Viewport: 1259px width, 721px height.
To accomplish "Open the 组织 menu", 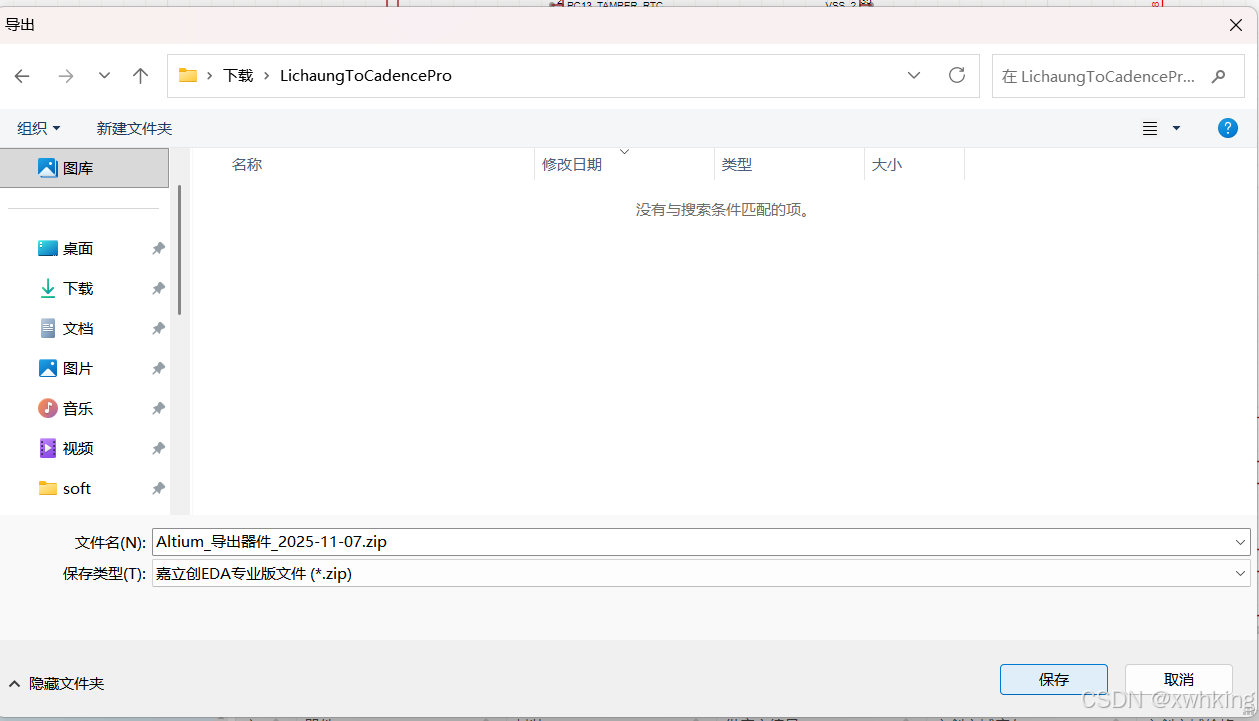I will pyautogui.click(x=38, y=128).
